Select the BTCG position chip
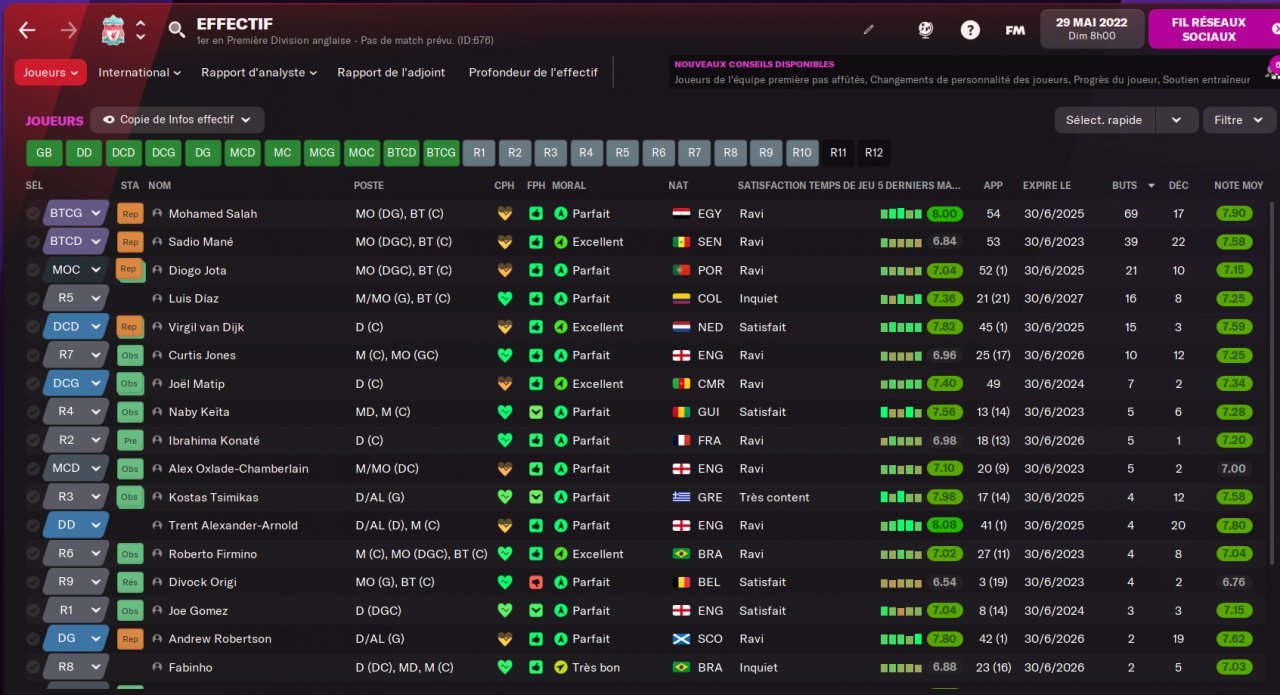Viewport: 1280px width, 695px height. point(441,153)
